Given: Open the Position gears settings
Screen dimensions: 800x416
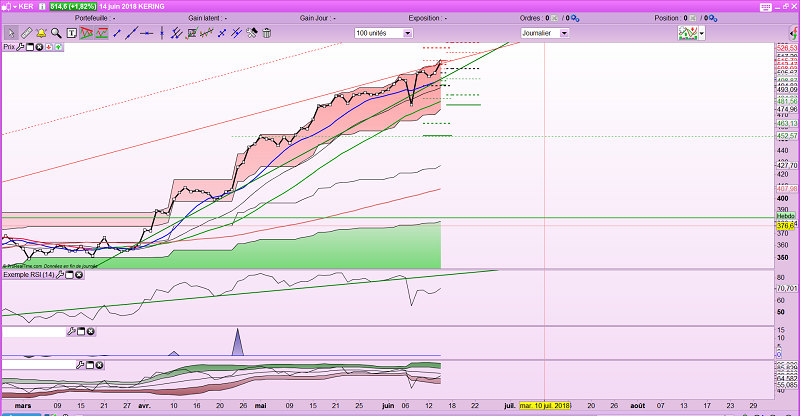Looking at the screenshot, I should (x=713, y=18).
